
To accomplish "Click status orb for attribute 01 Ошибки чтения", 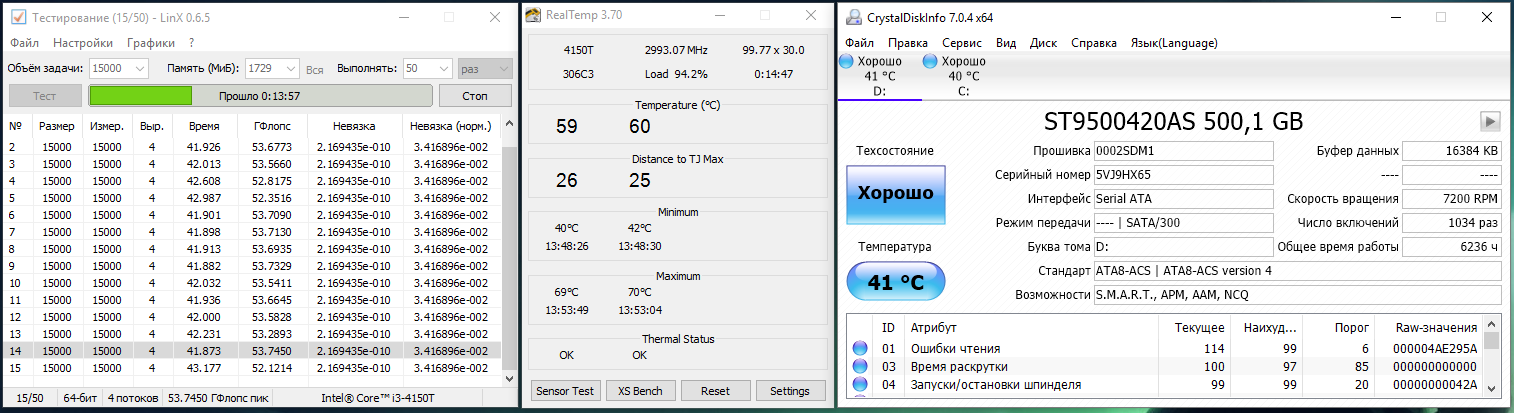I will [x=859, y=348].
